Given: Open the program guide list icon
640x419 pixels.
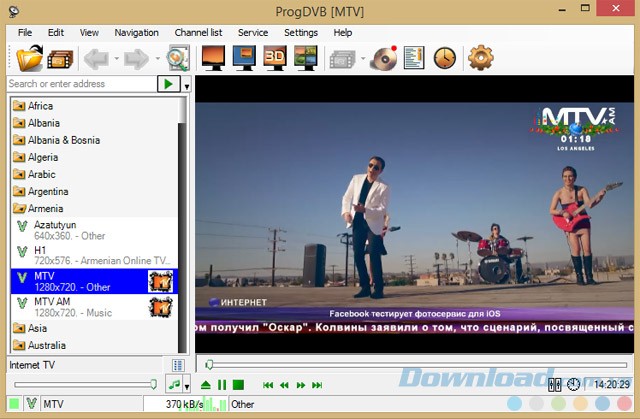Looking at the screenshot, I should tap(414, 59).
